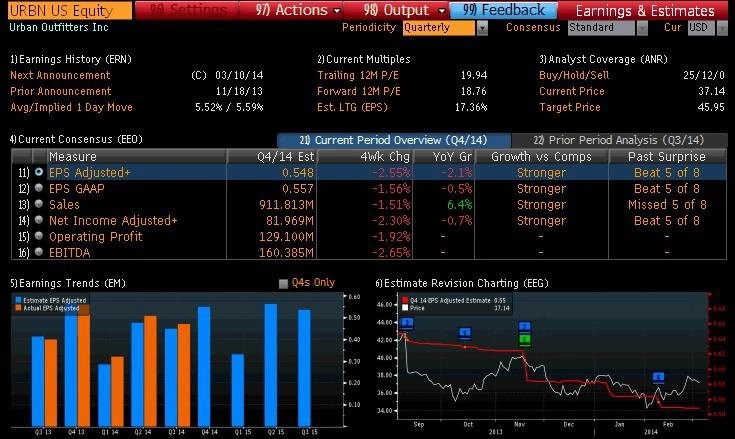
Task: Click the Earnings & Estimates title
Action: click(645, 10)
